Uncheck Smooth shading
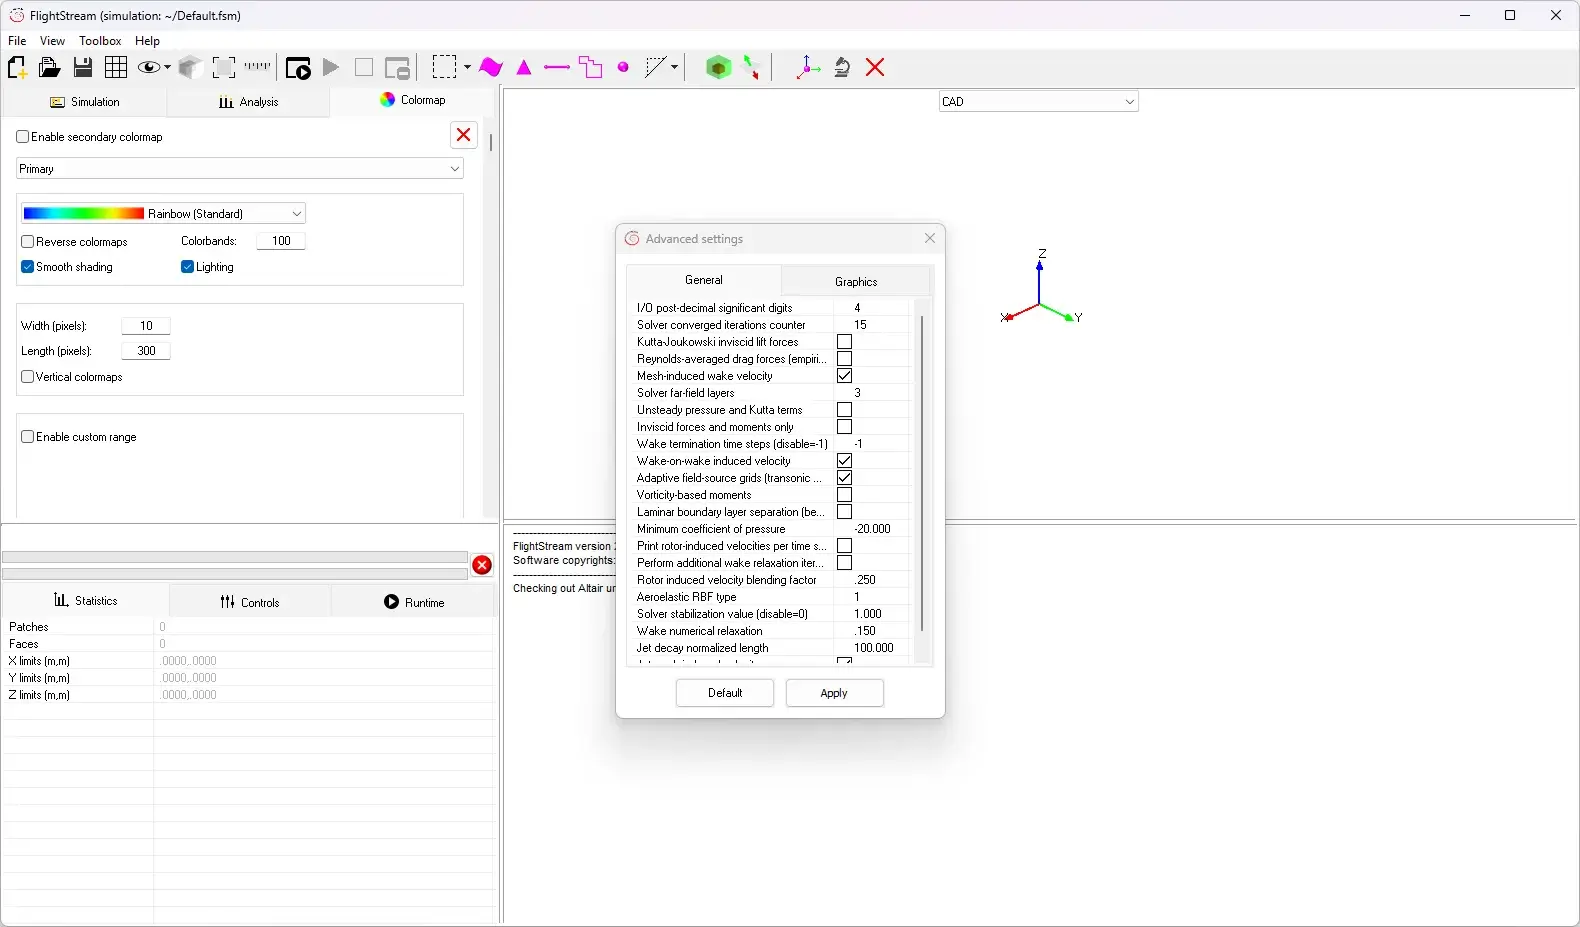1580x927 pixels. (x=28, y=267)
